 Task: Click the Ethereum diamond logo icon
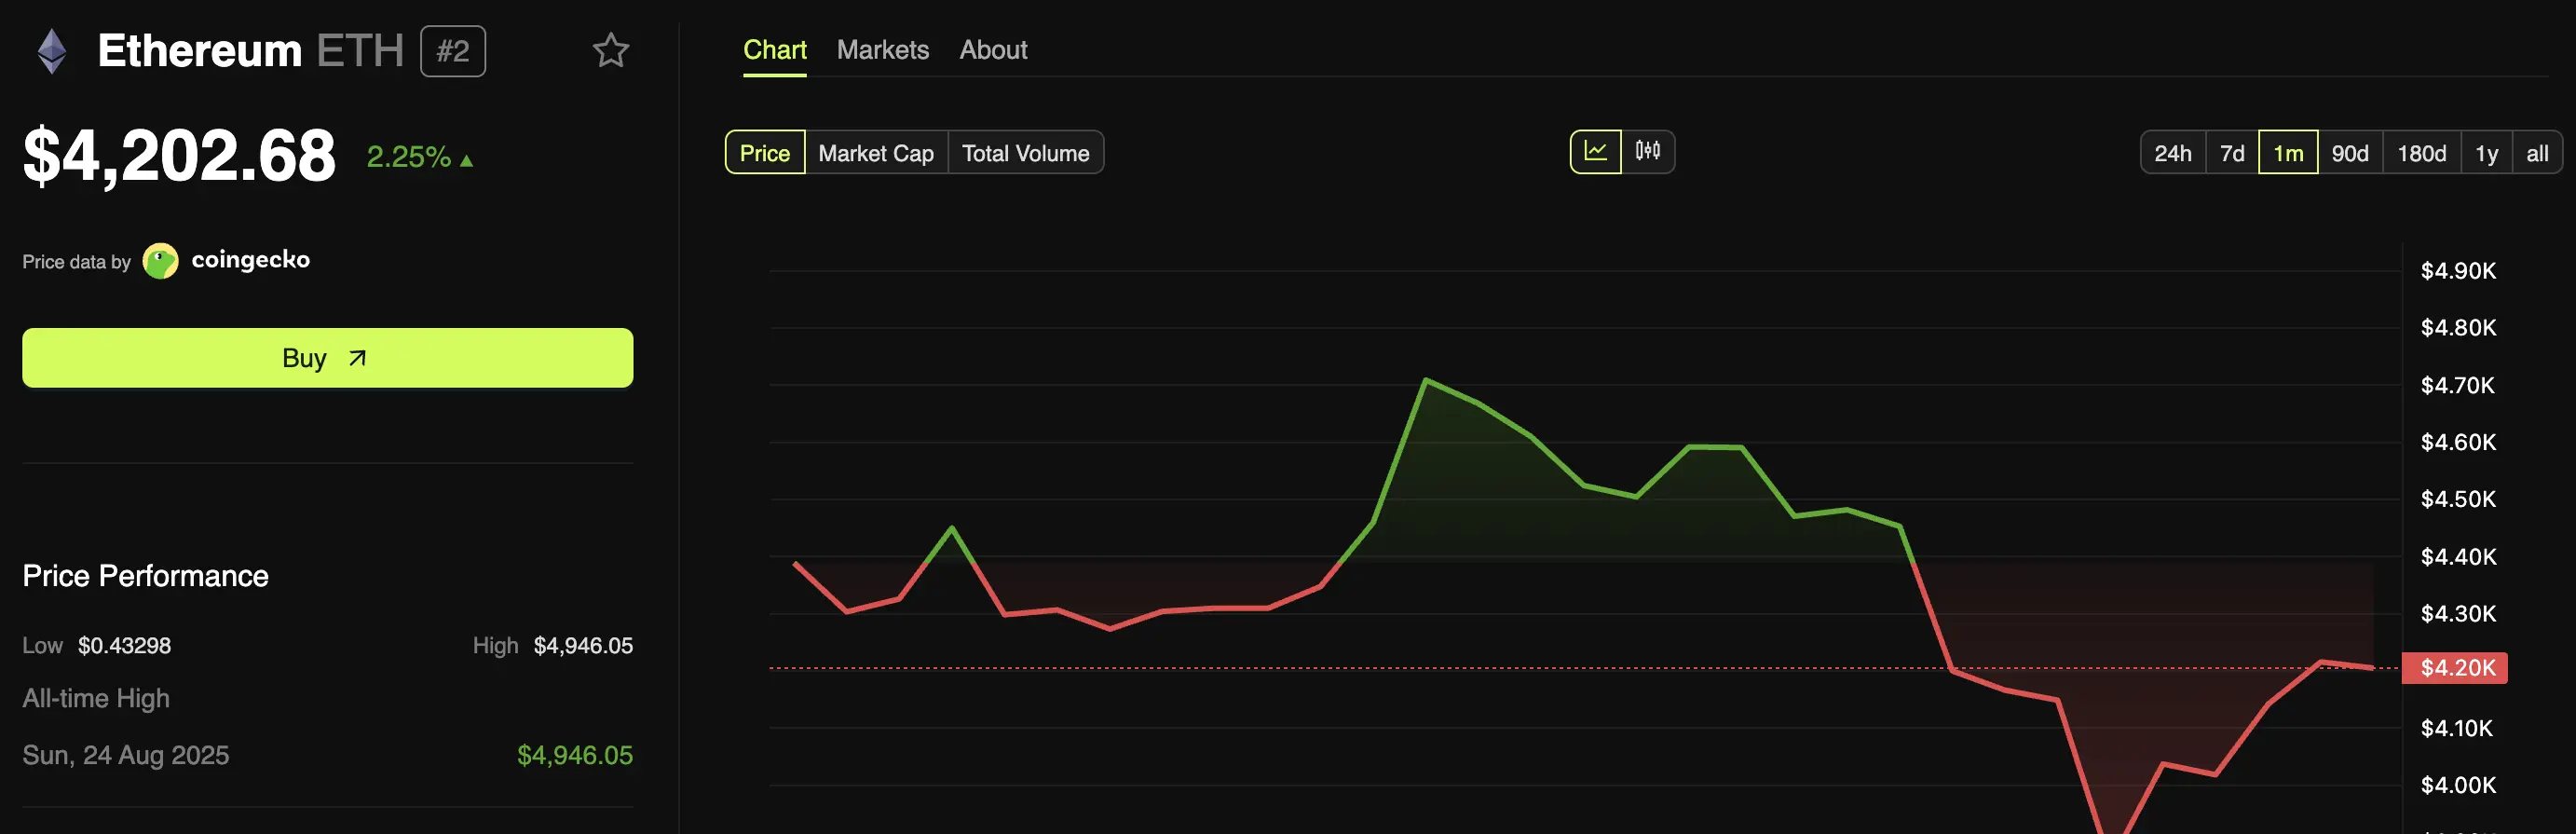click(x=52, y=51)
